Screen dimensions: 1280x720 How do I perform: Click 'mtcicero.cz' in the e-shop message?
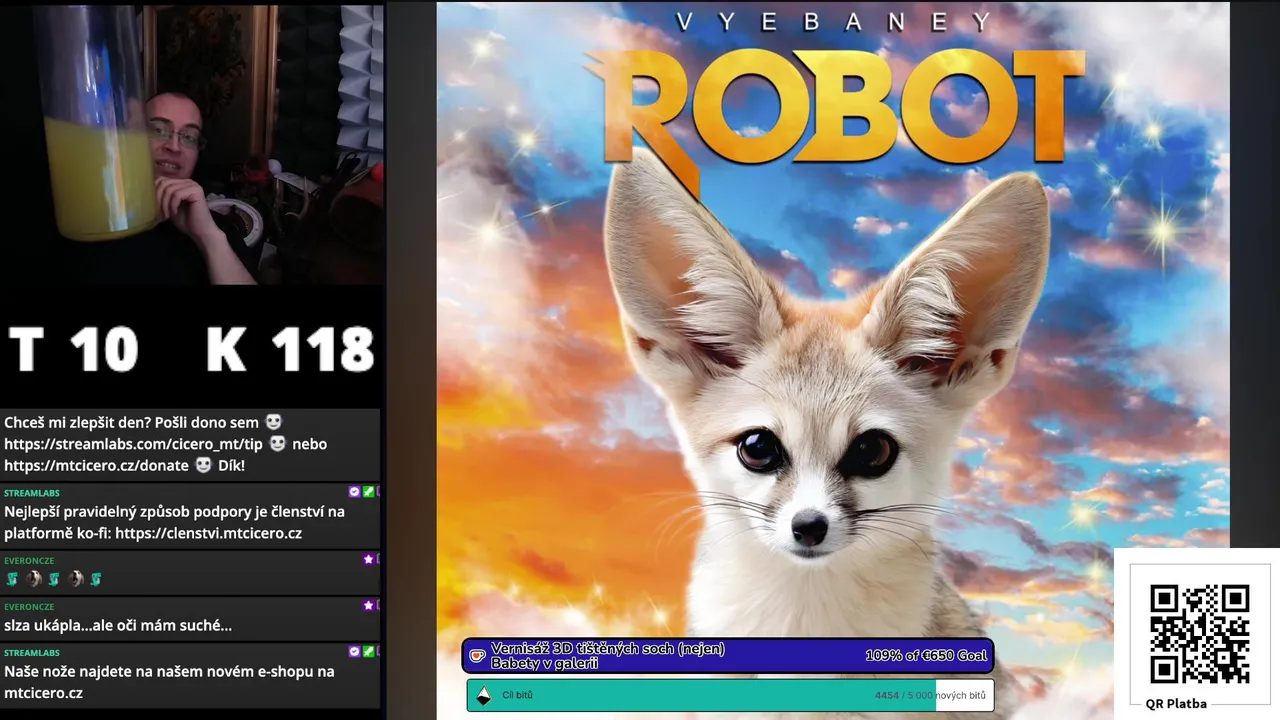click(x=43, y=693)
